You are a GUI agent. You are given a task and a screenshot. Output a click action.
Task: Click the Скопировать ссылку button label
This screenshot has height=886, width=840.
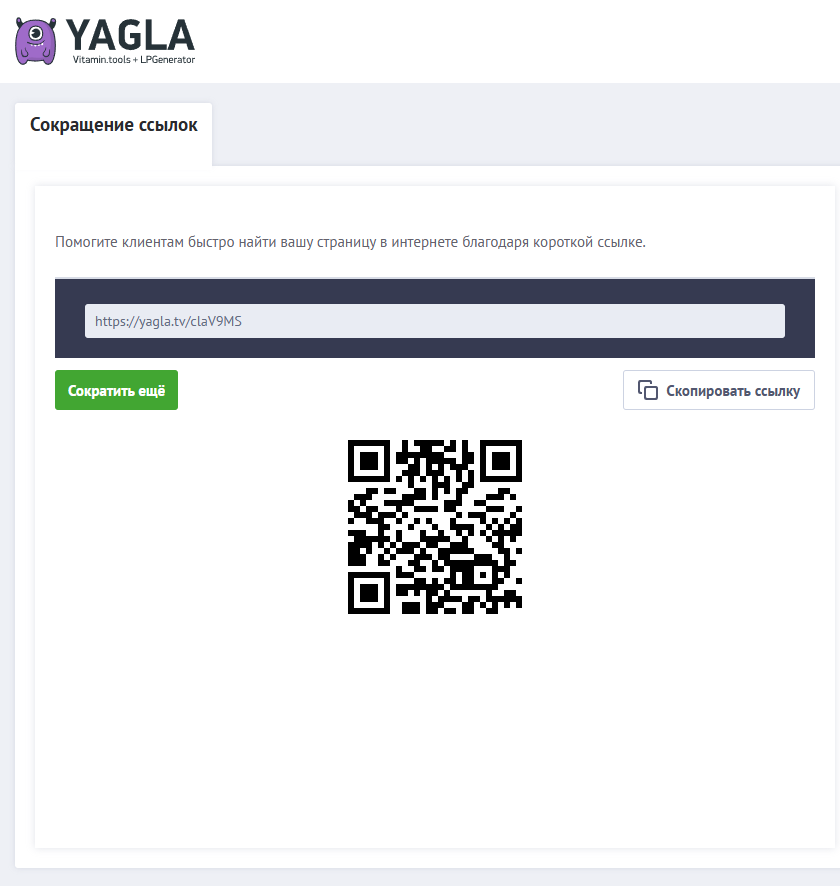pos(733,390)
